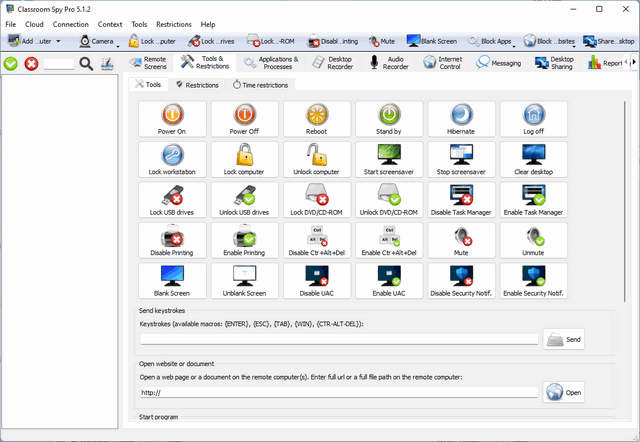Click Start screensaver icon
The width and height of the screenshot is (640, 442).
(x=389, y=161)
